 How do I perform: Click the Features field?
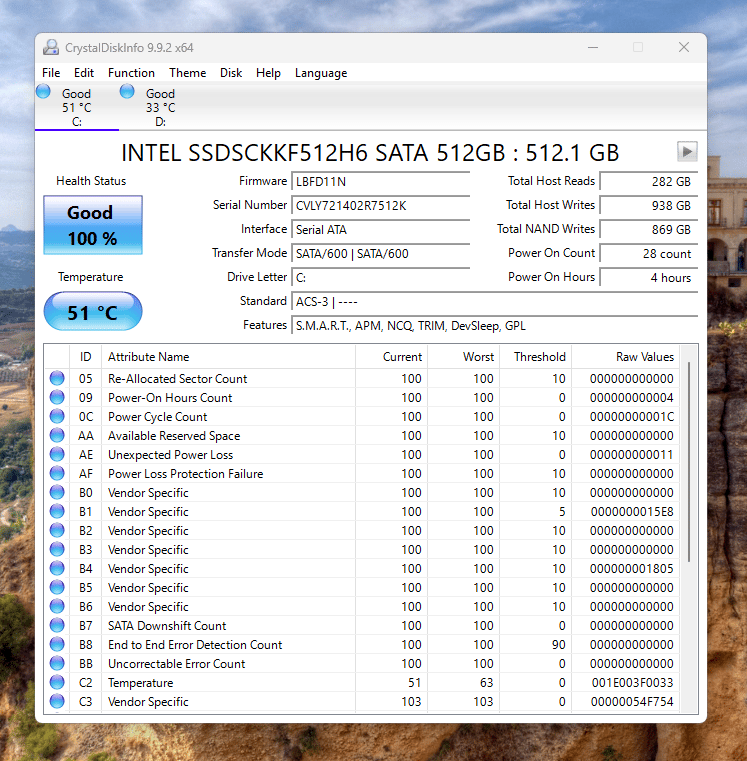(x=495, y=326)
